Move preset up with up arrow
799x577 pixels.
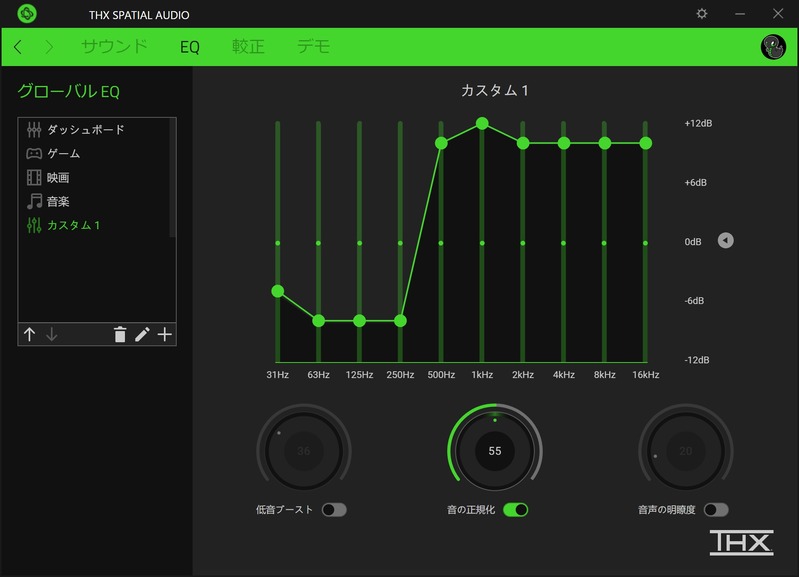coord(30,334)
